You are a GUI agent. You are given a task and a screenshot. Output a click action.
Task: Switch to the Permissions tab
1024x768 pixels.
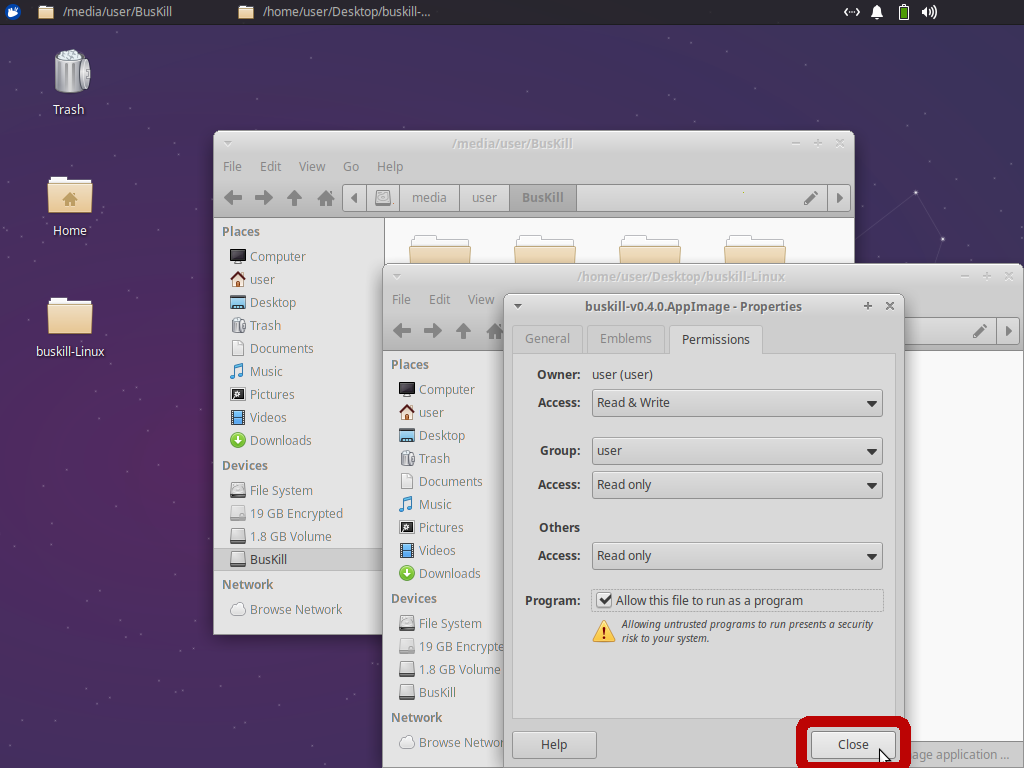(x=716, y=339)
